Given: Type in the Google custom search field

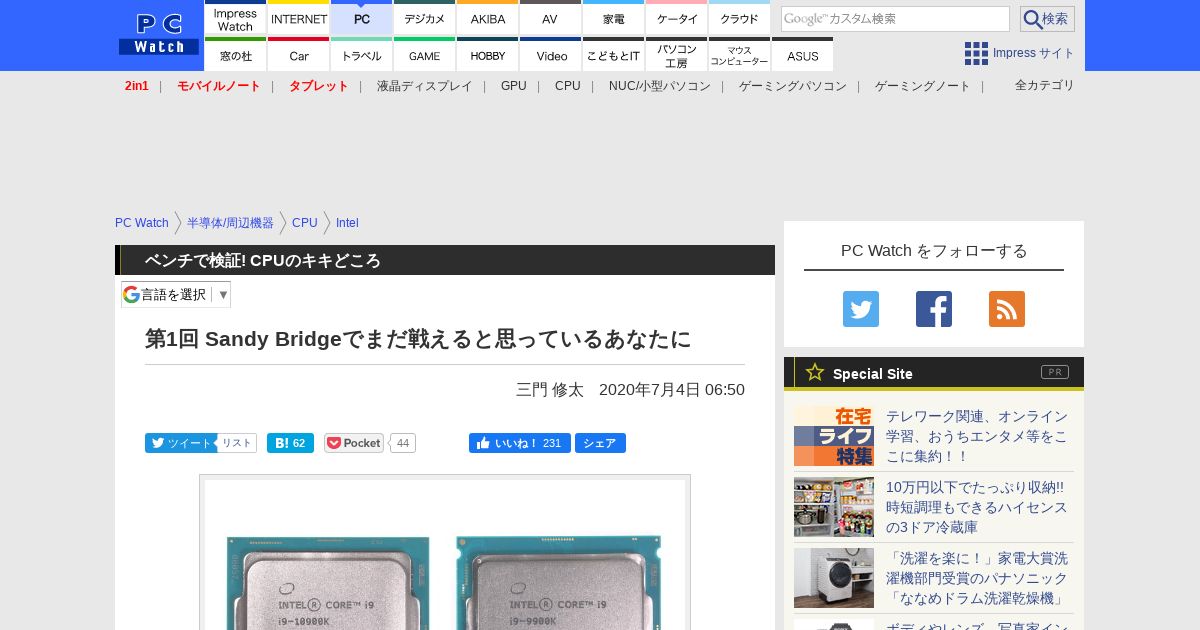Looking at the screenshot, I should [895, 19].
